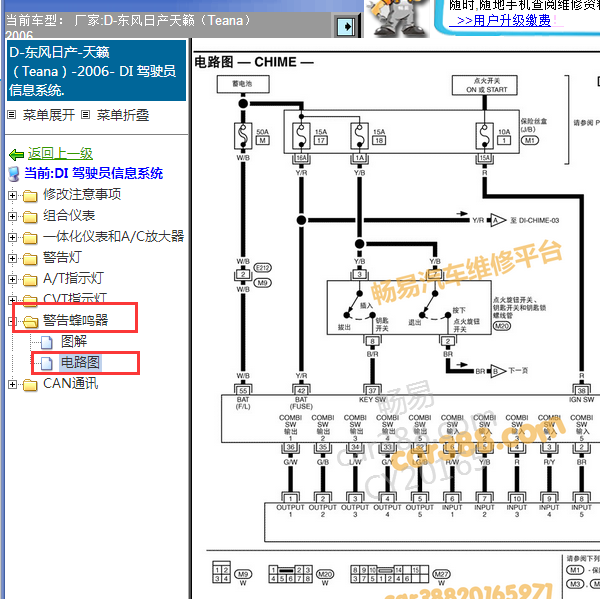
Task: Open the A/T指示灯 tree item
Action: (x=73, y=279)
